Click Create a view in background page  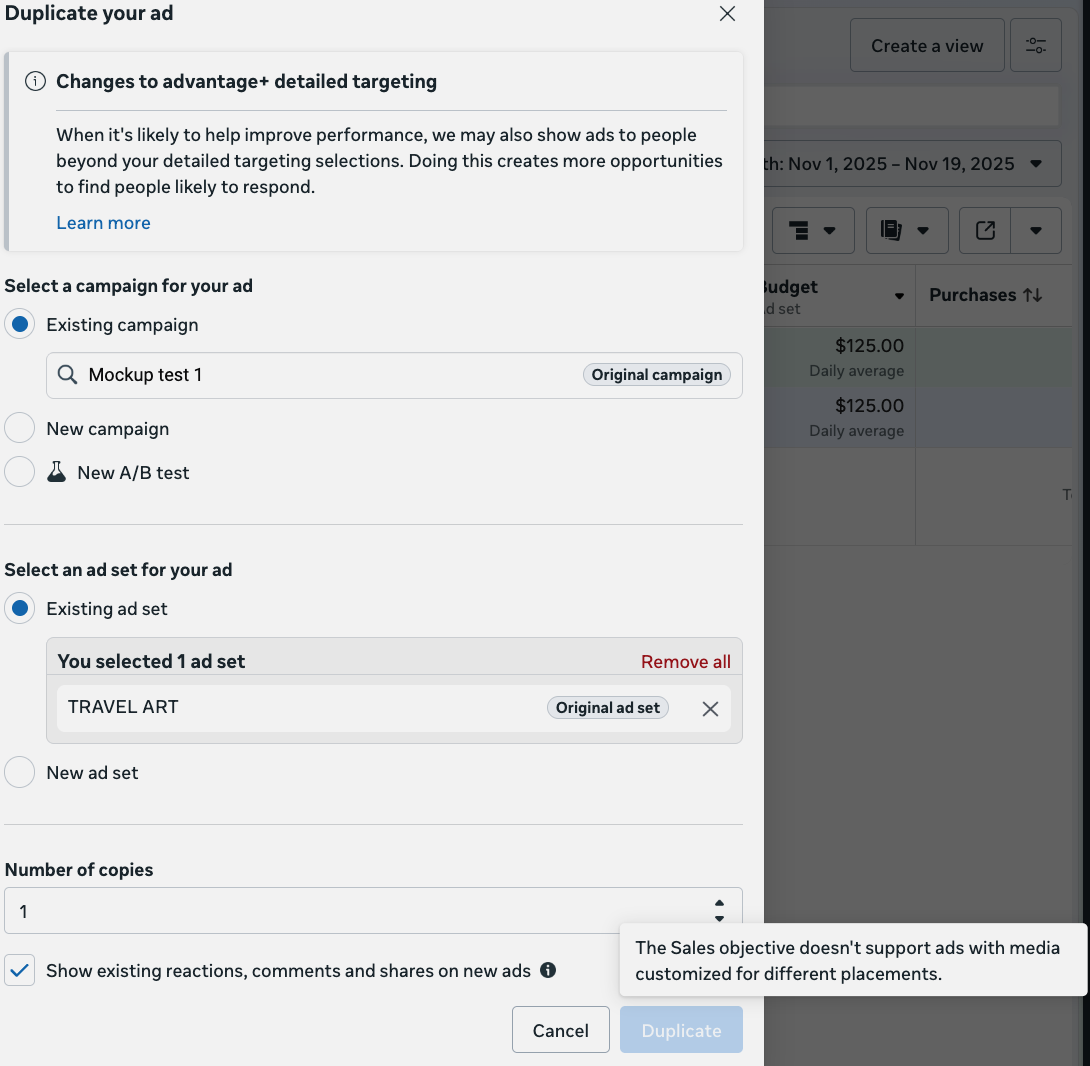(927, 46)
